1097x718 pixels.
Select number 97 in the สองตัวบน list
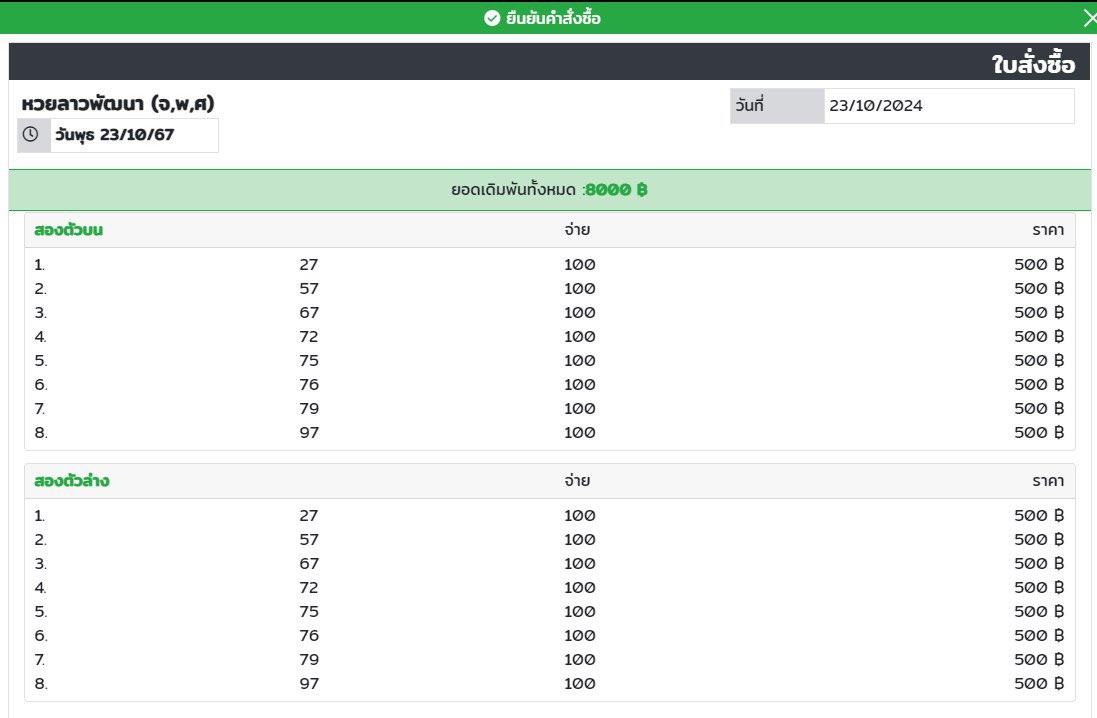[309, 432]
